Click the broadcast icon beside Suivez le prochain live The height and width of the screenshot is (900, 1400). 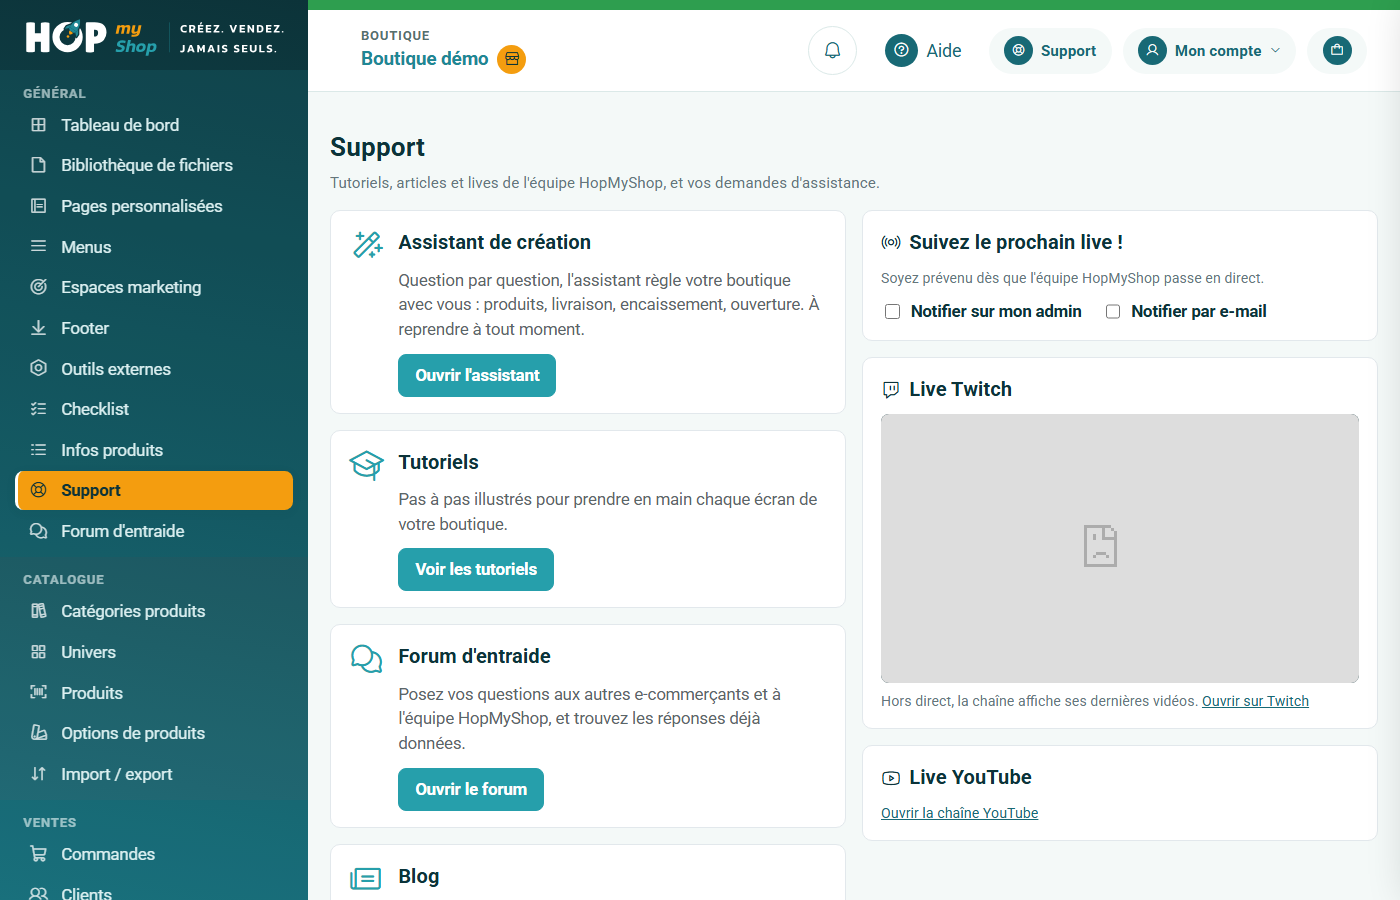(x=891, y=242)
